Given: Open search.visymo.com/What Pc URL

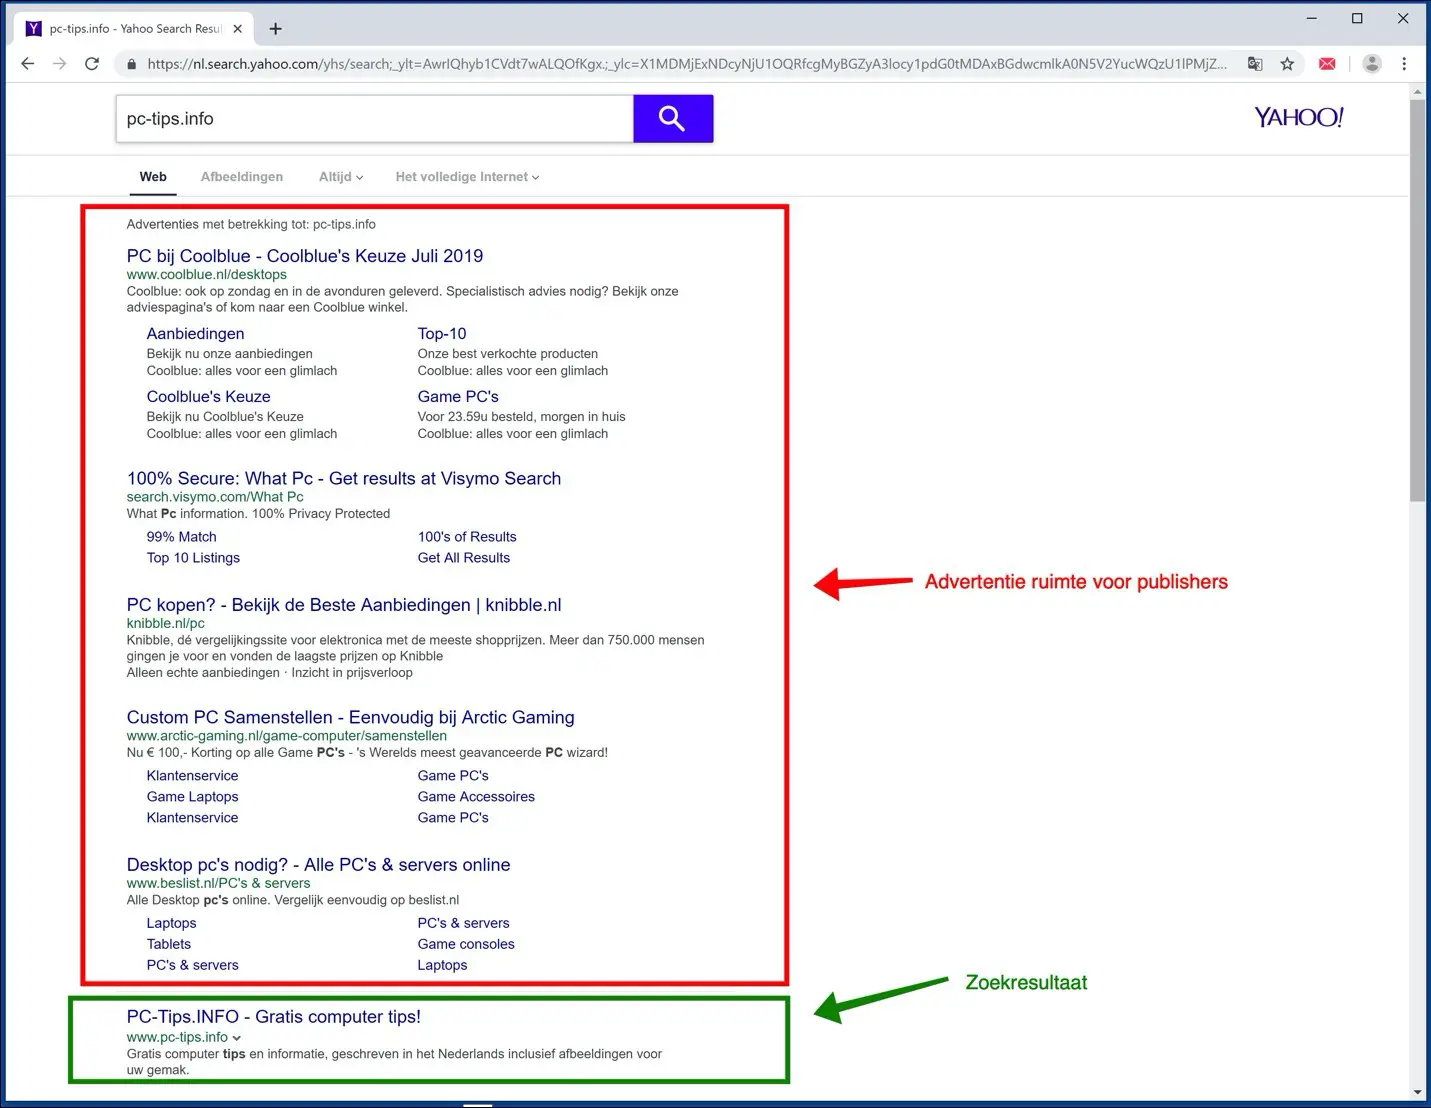Looking at the screenshot, I should (215, 497).
